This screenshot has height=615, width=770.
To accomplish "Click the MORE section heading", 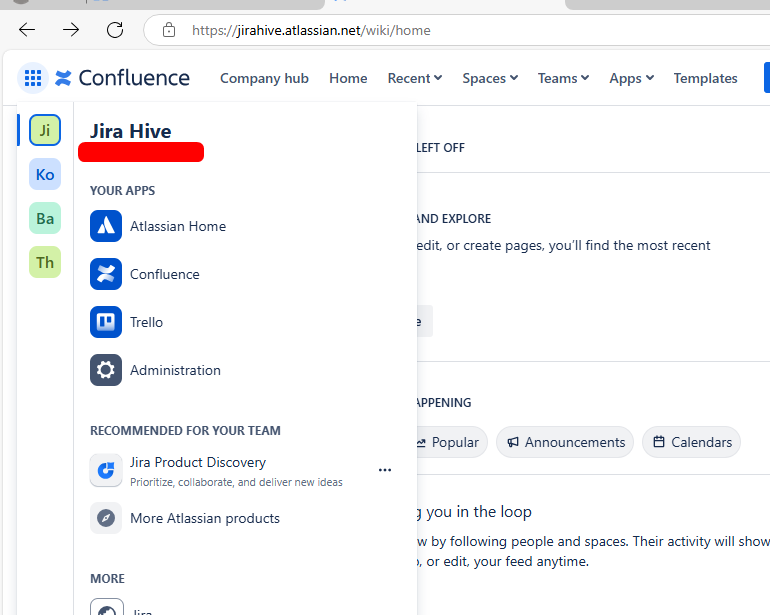I will [107, 579].
